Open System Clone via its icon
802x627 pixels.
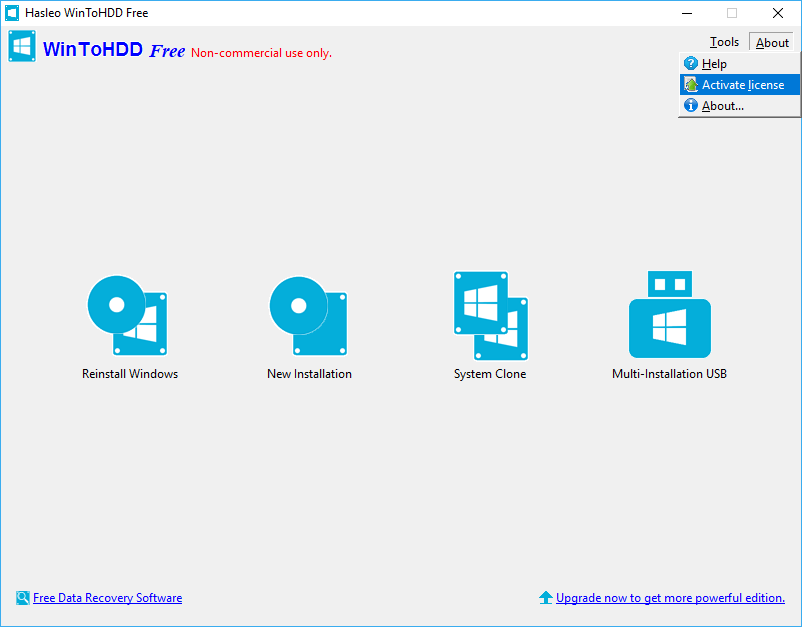[491, 316]
